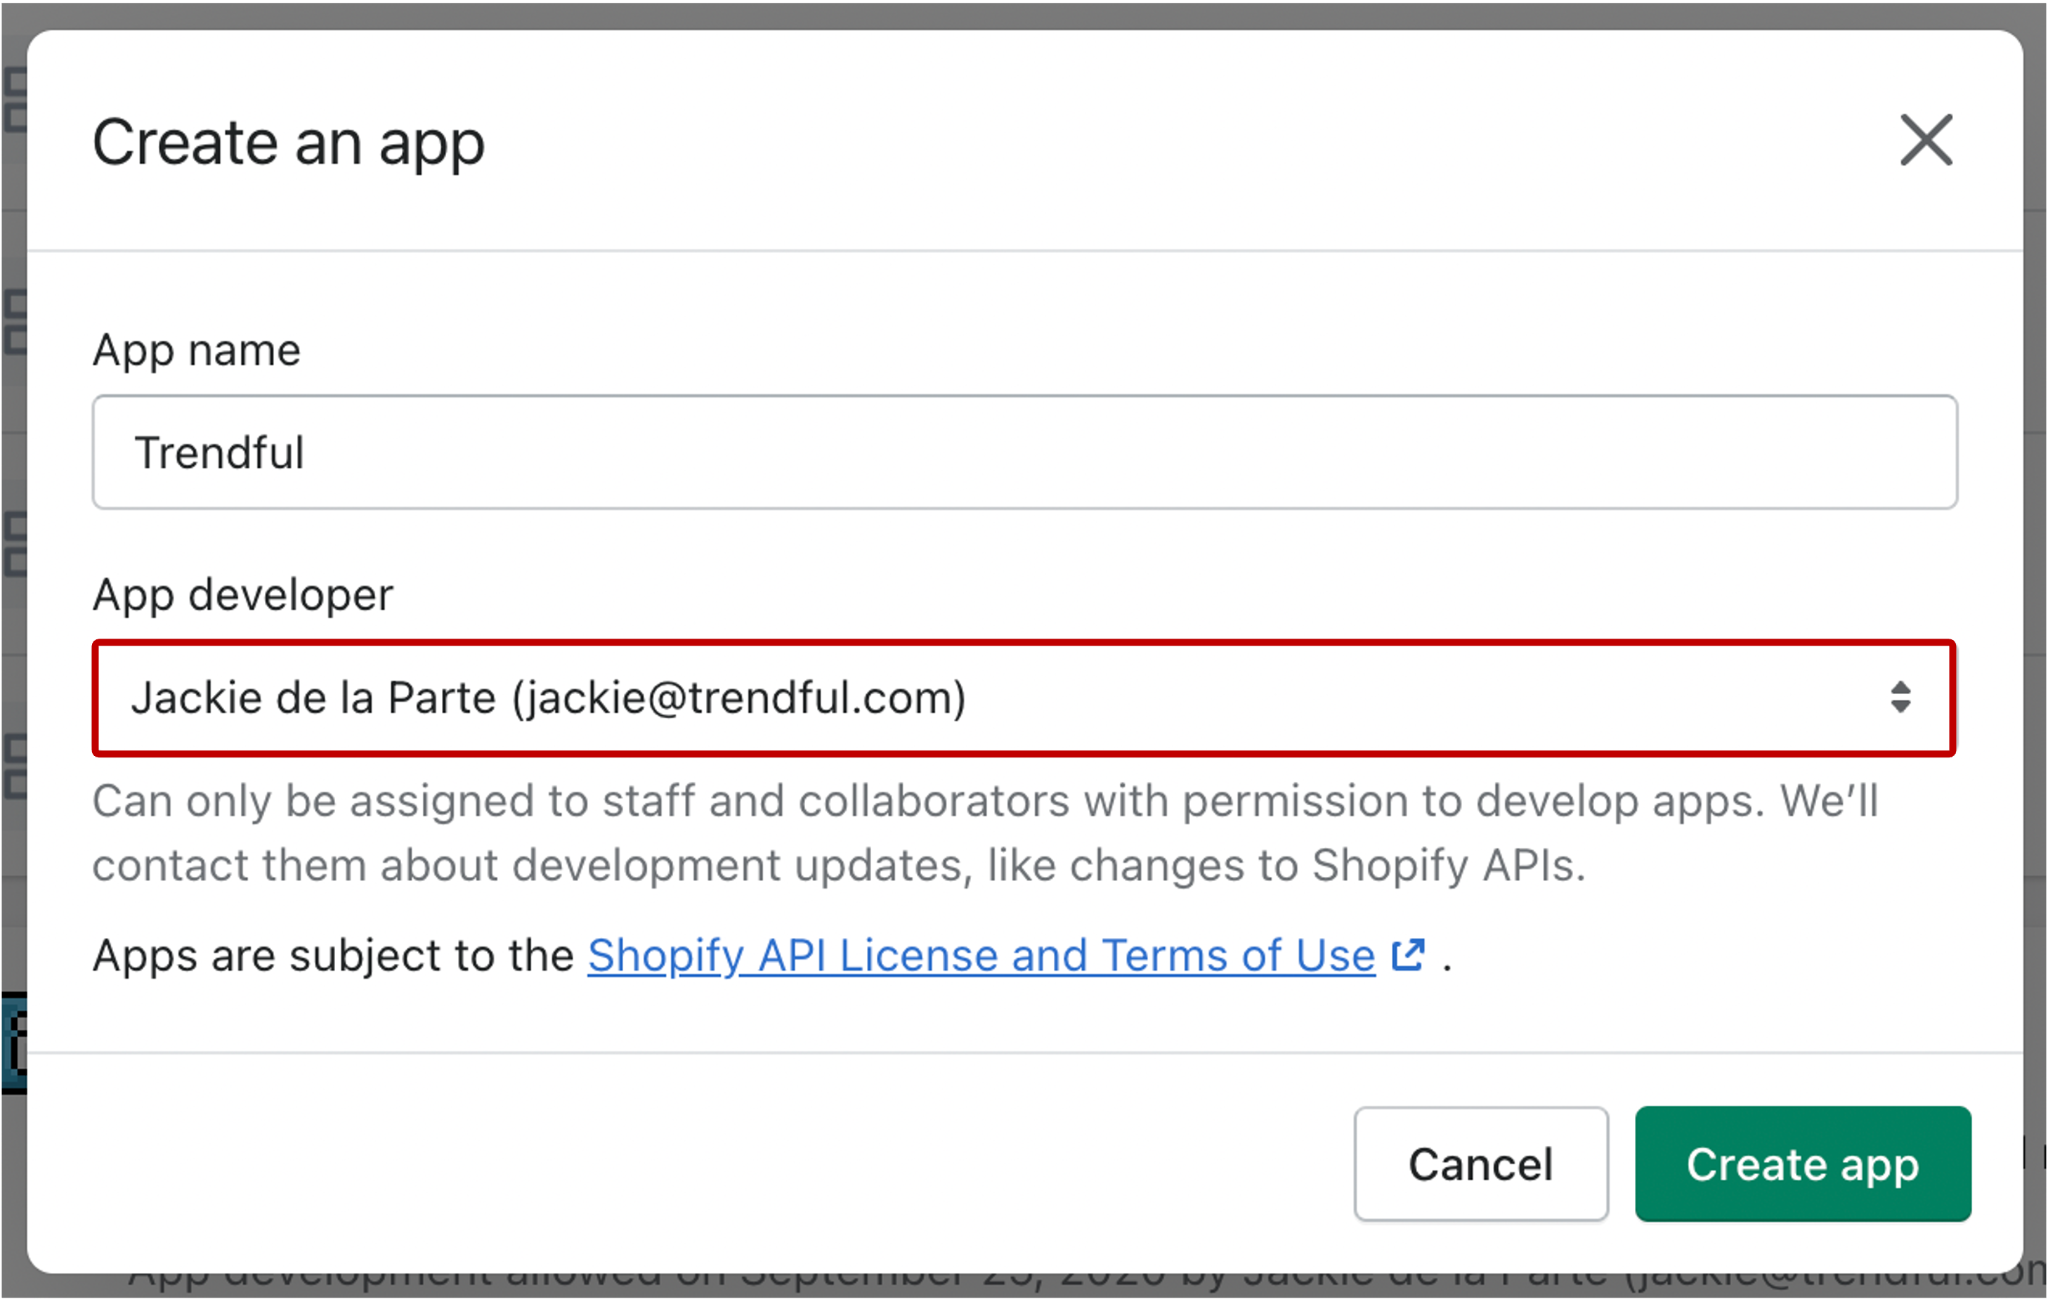
Task: Click the external link icon after Terms of Use
Action: 1408,955
